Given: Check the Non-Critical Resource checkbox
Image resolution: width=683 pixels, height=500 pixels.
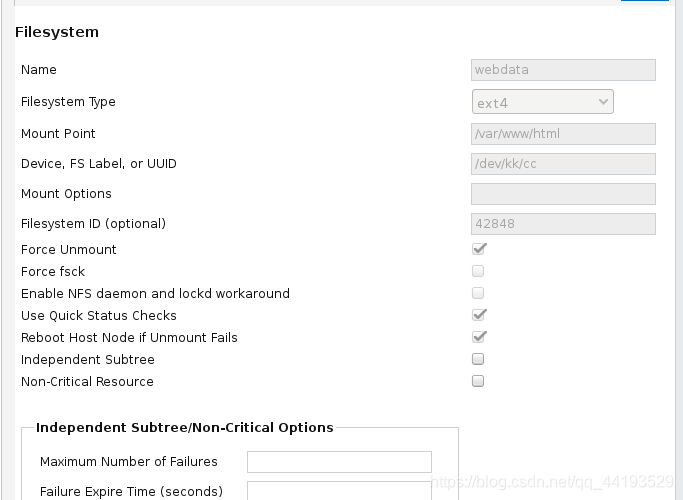Looking at the screenshot, I should tap(478, 381).
